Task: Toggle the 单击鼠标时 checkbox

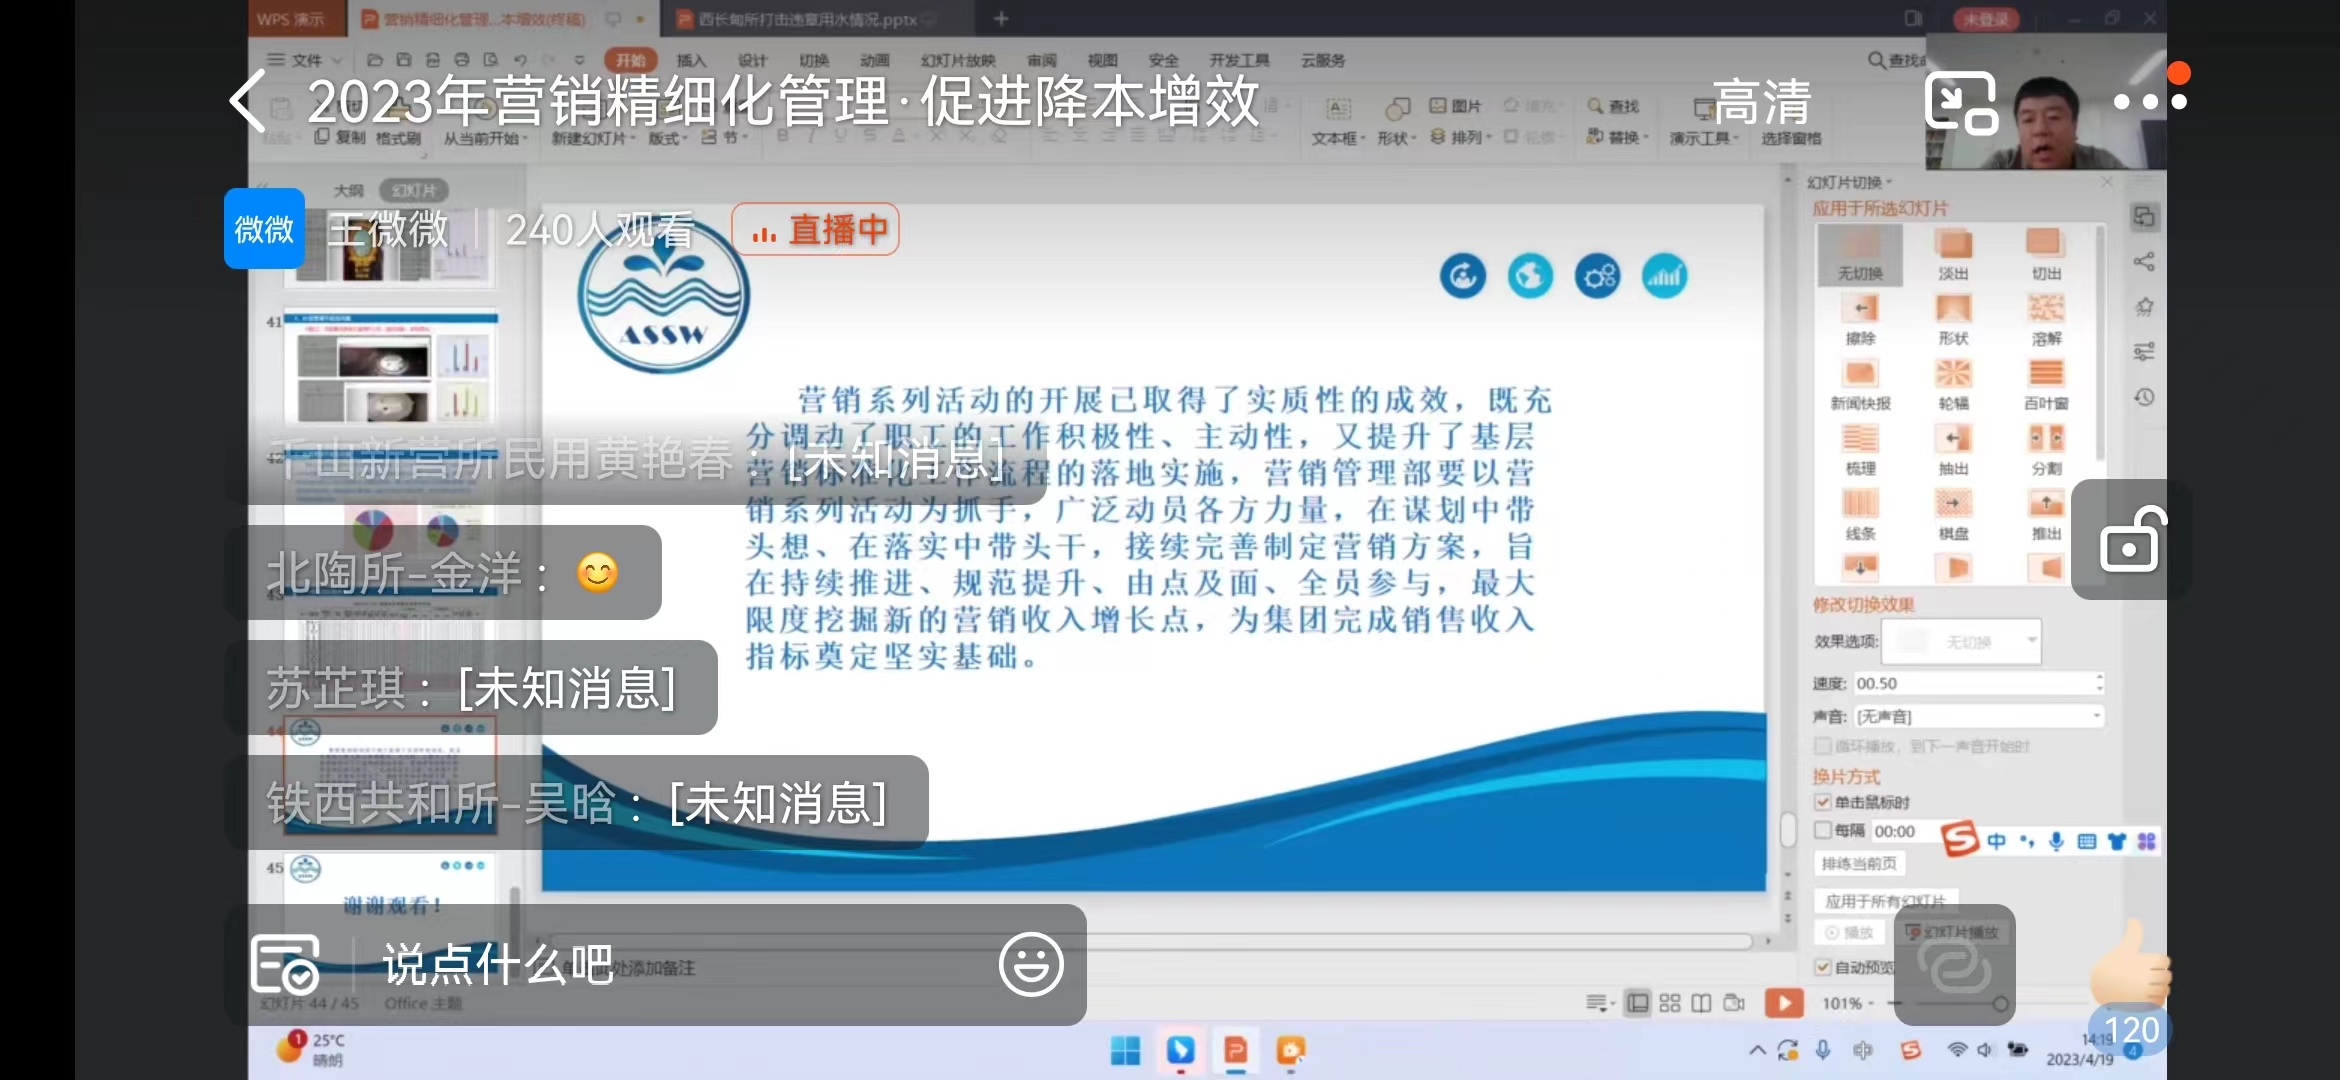Action: pyautogui.click(x=1823, y=802)
